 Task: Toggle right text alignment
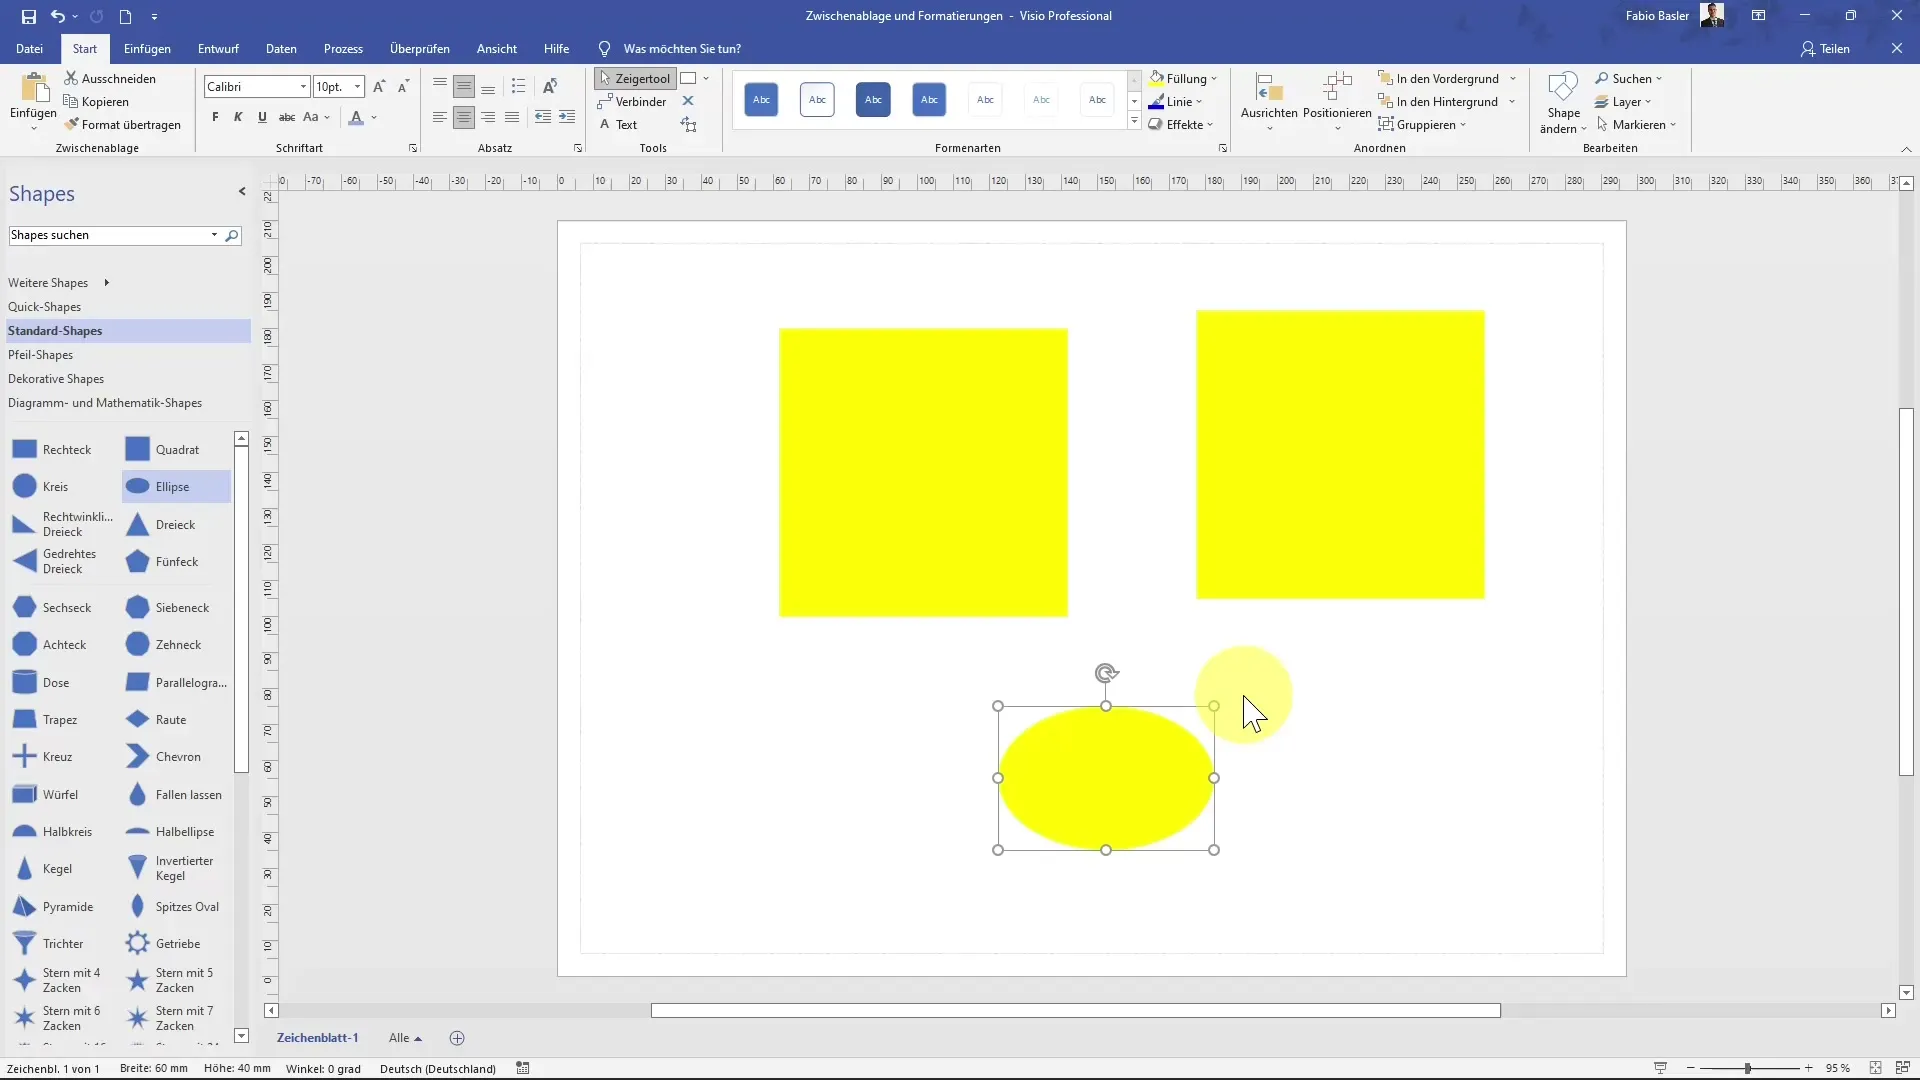(x=488, y=117)
